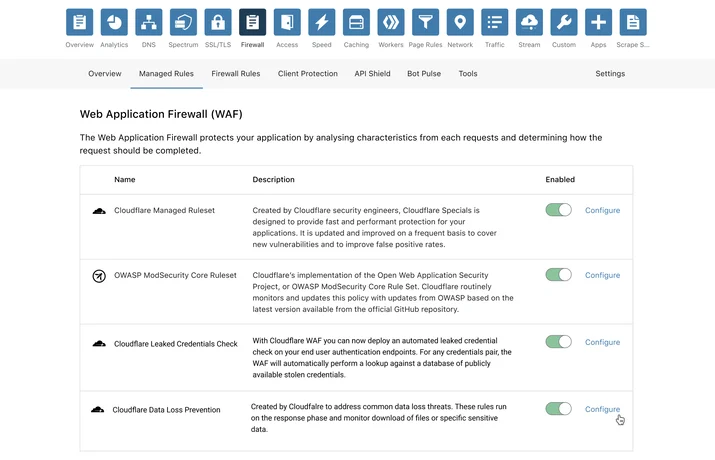Open the Client Protection tab
Image resolution: width=715 pixels, height=460 pixels.
308,73
